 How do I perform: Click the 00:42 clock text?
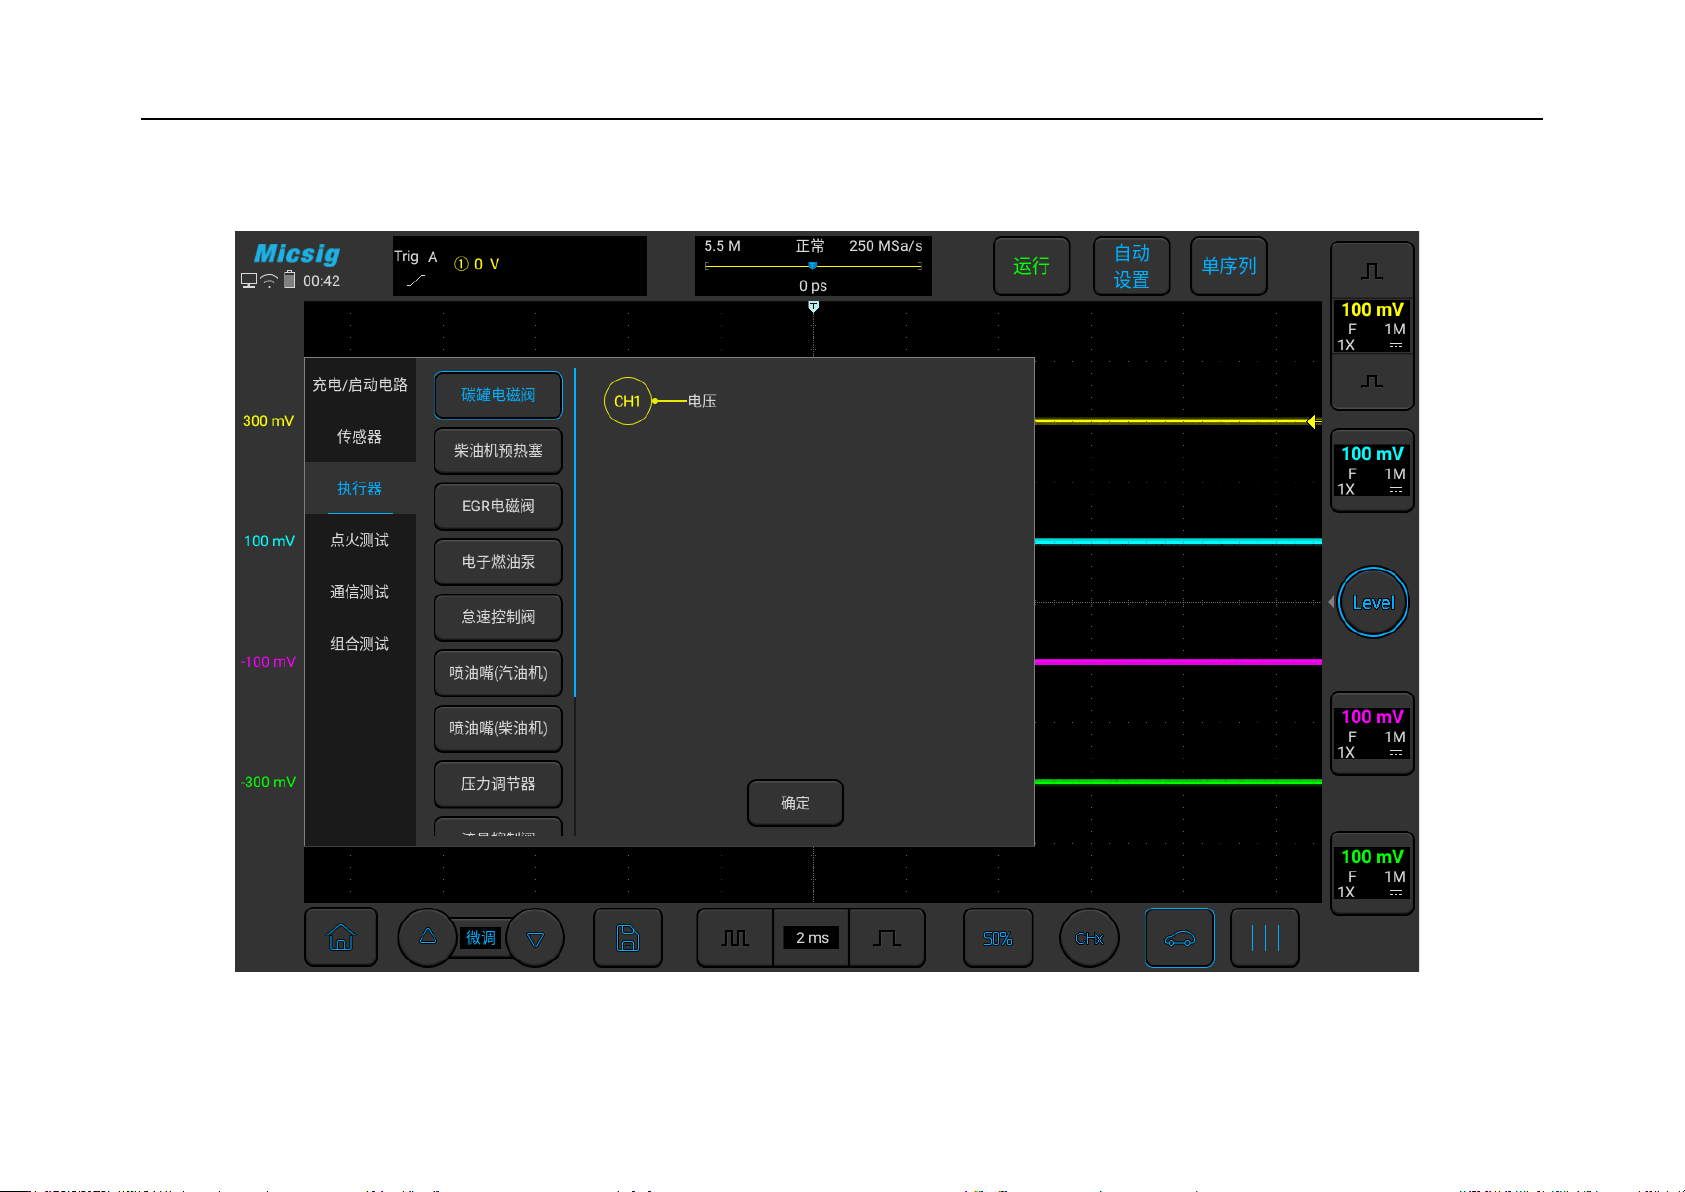322,281
